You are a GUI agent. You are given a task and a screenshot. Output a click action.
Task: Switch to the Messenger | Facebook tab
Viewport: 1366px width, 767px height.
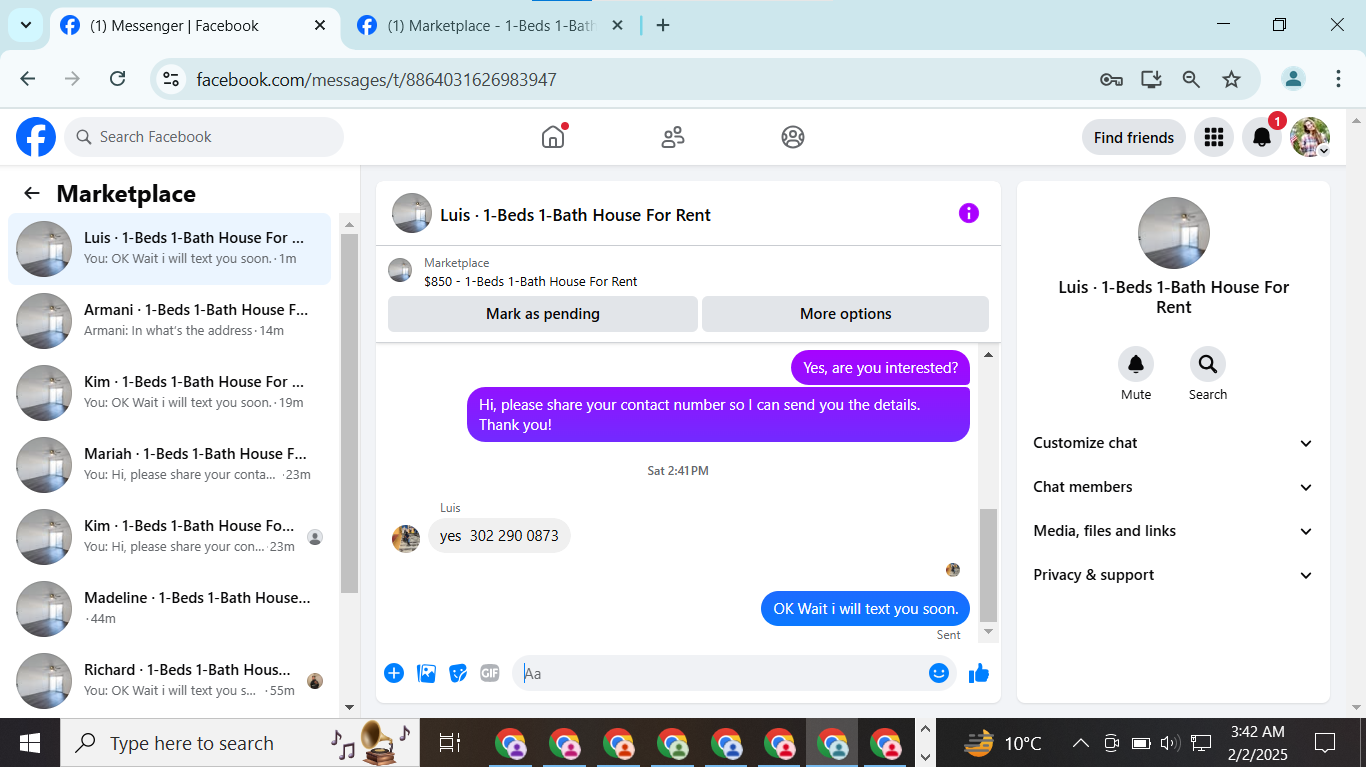click(x=194, y=26)
